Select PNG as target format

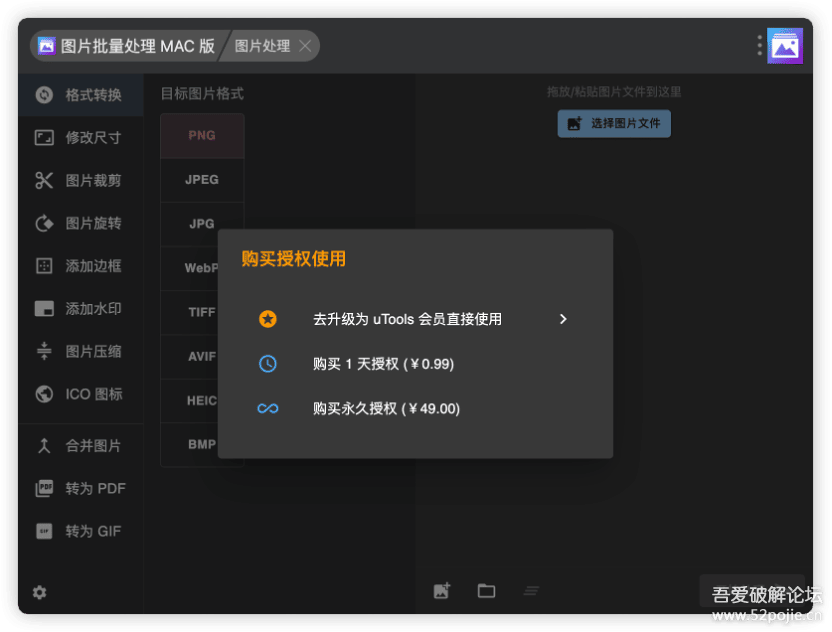point(202,135)
